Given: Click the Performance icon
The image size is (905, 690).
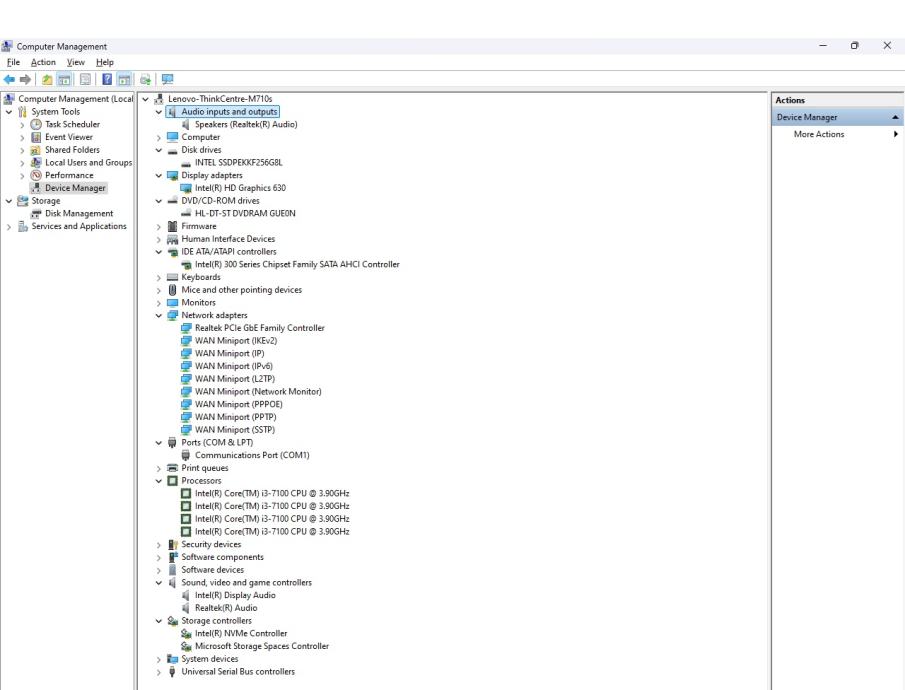Looking at the screenshot, I should point(36,175).
